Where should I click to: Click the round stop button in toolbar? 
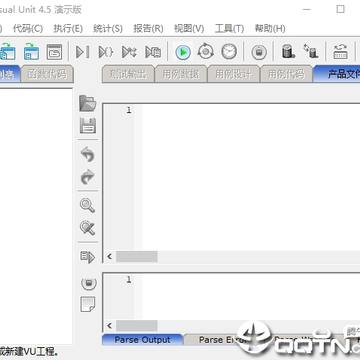pyautogui.click(x=259, y=52)
